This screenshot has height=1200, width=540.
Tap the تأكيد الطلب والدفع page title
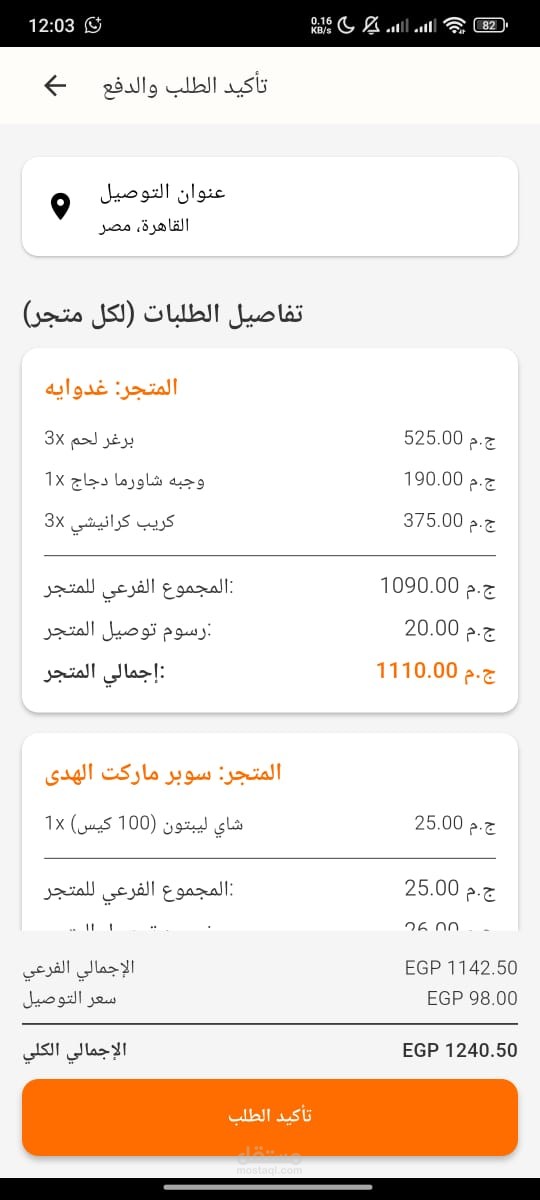(x=185, y=86)
